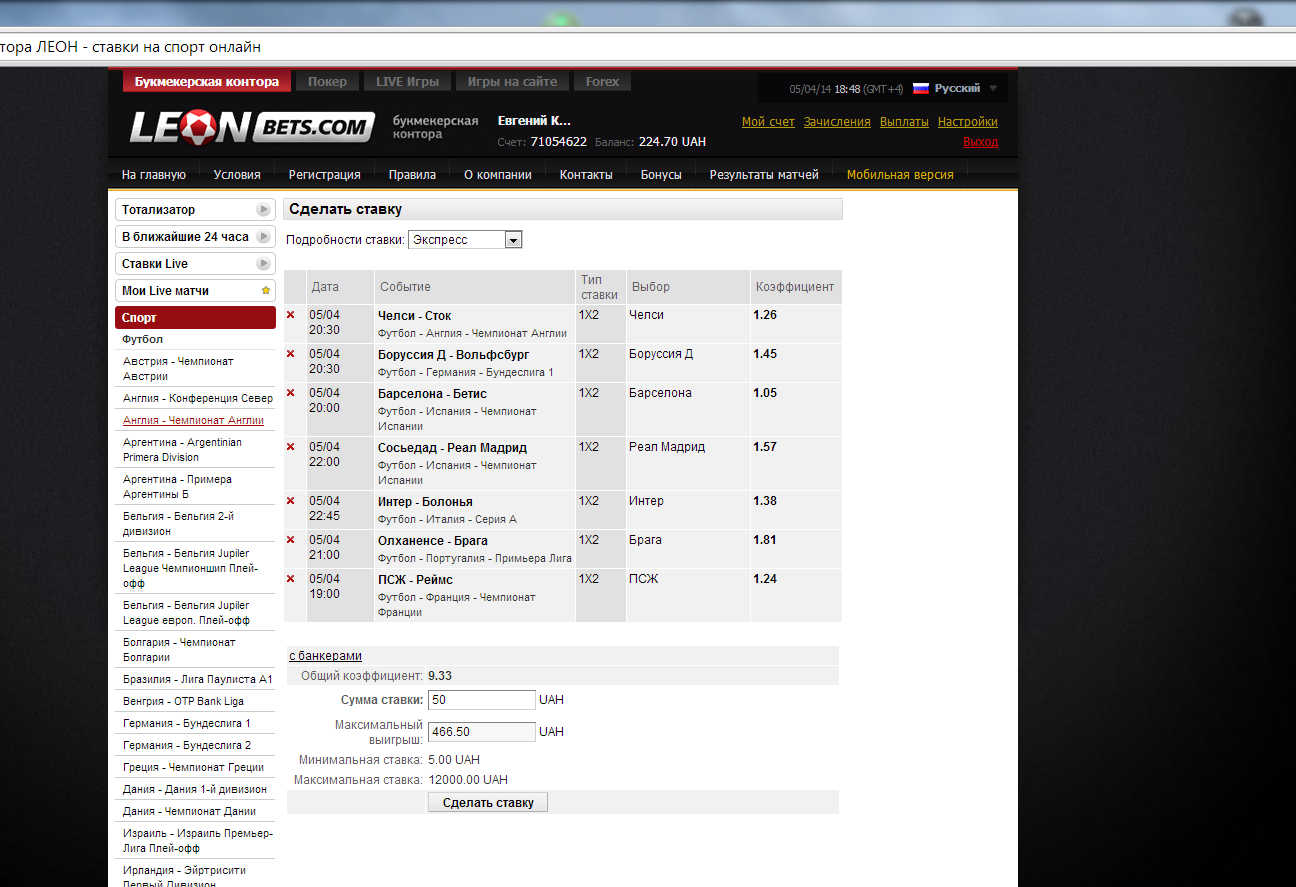
Task: Click the Выход logout link
Action: (980, 142)
